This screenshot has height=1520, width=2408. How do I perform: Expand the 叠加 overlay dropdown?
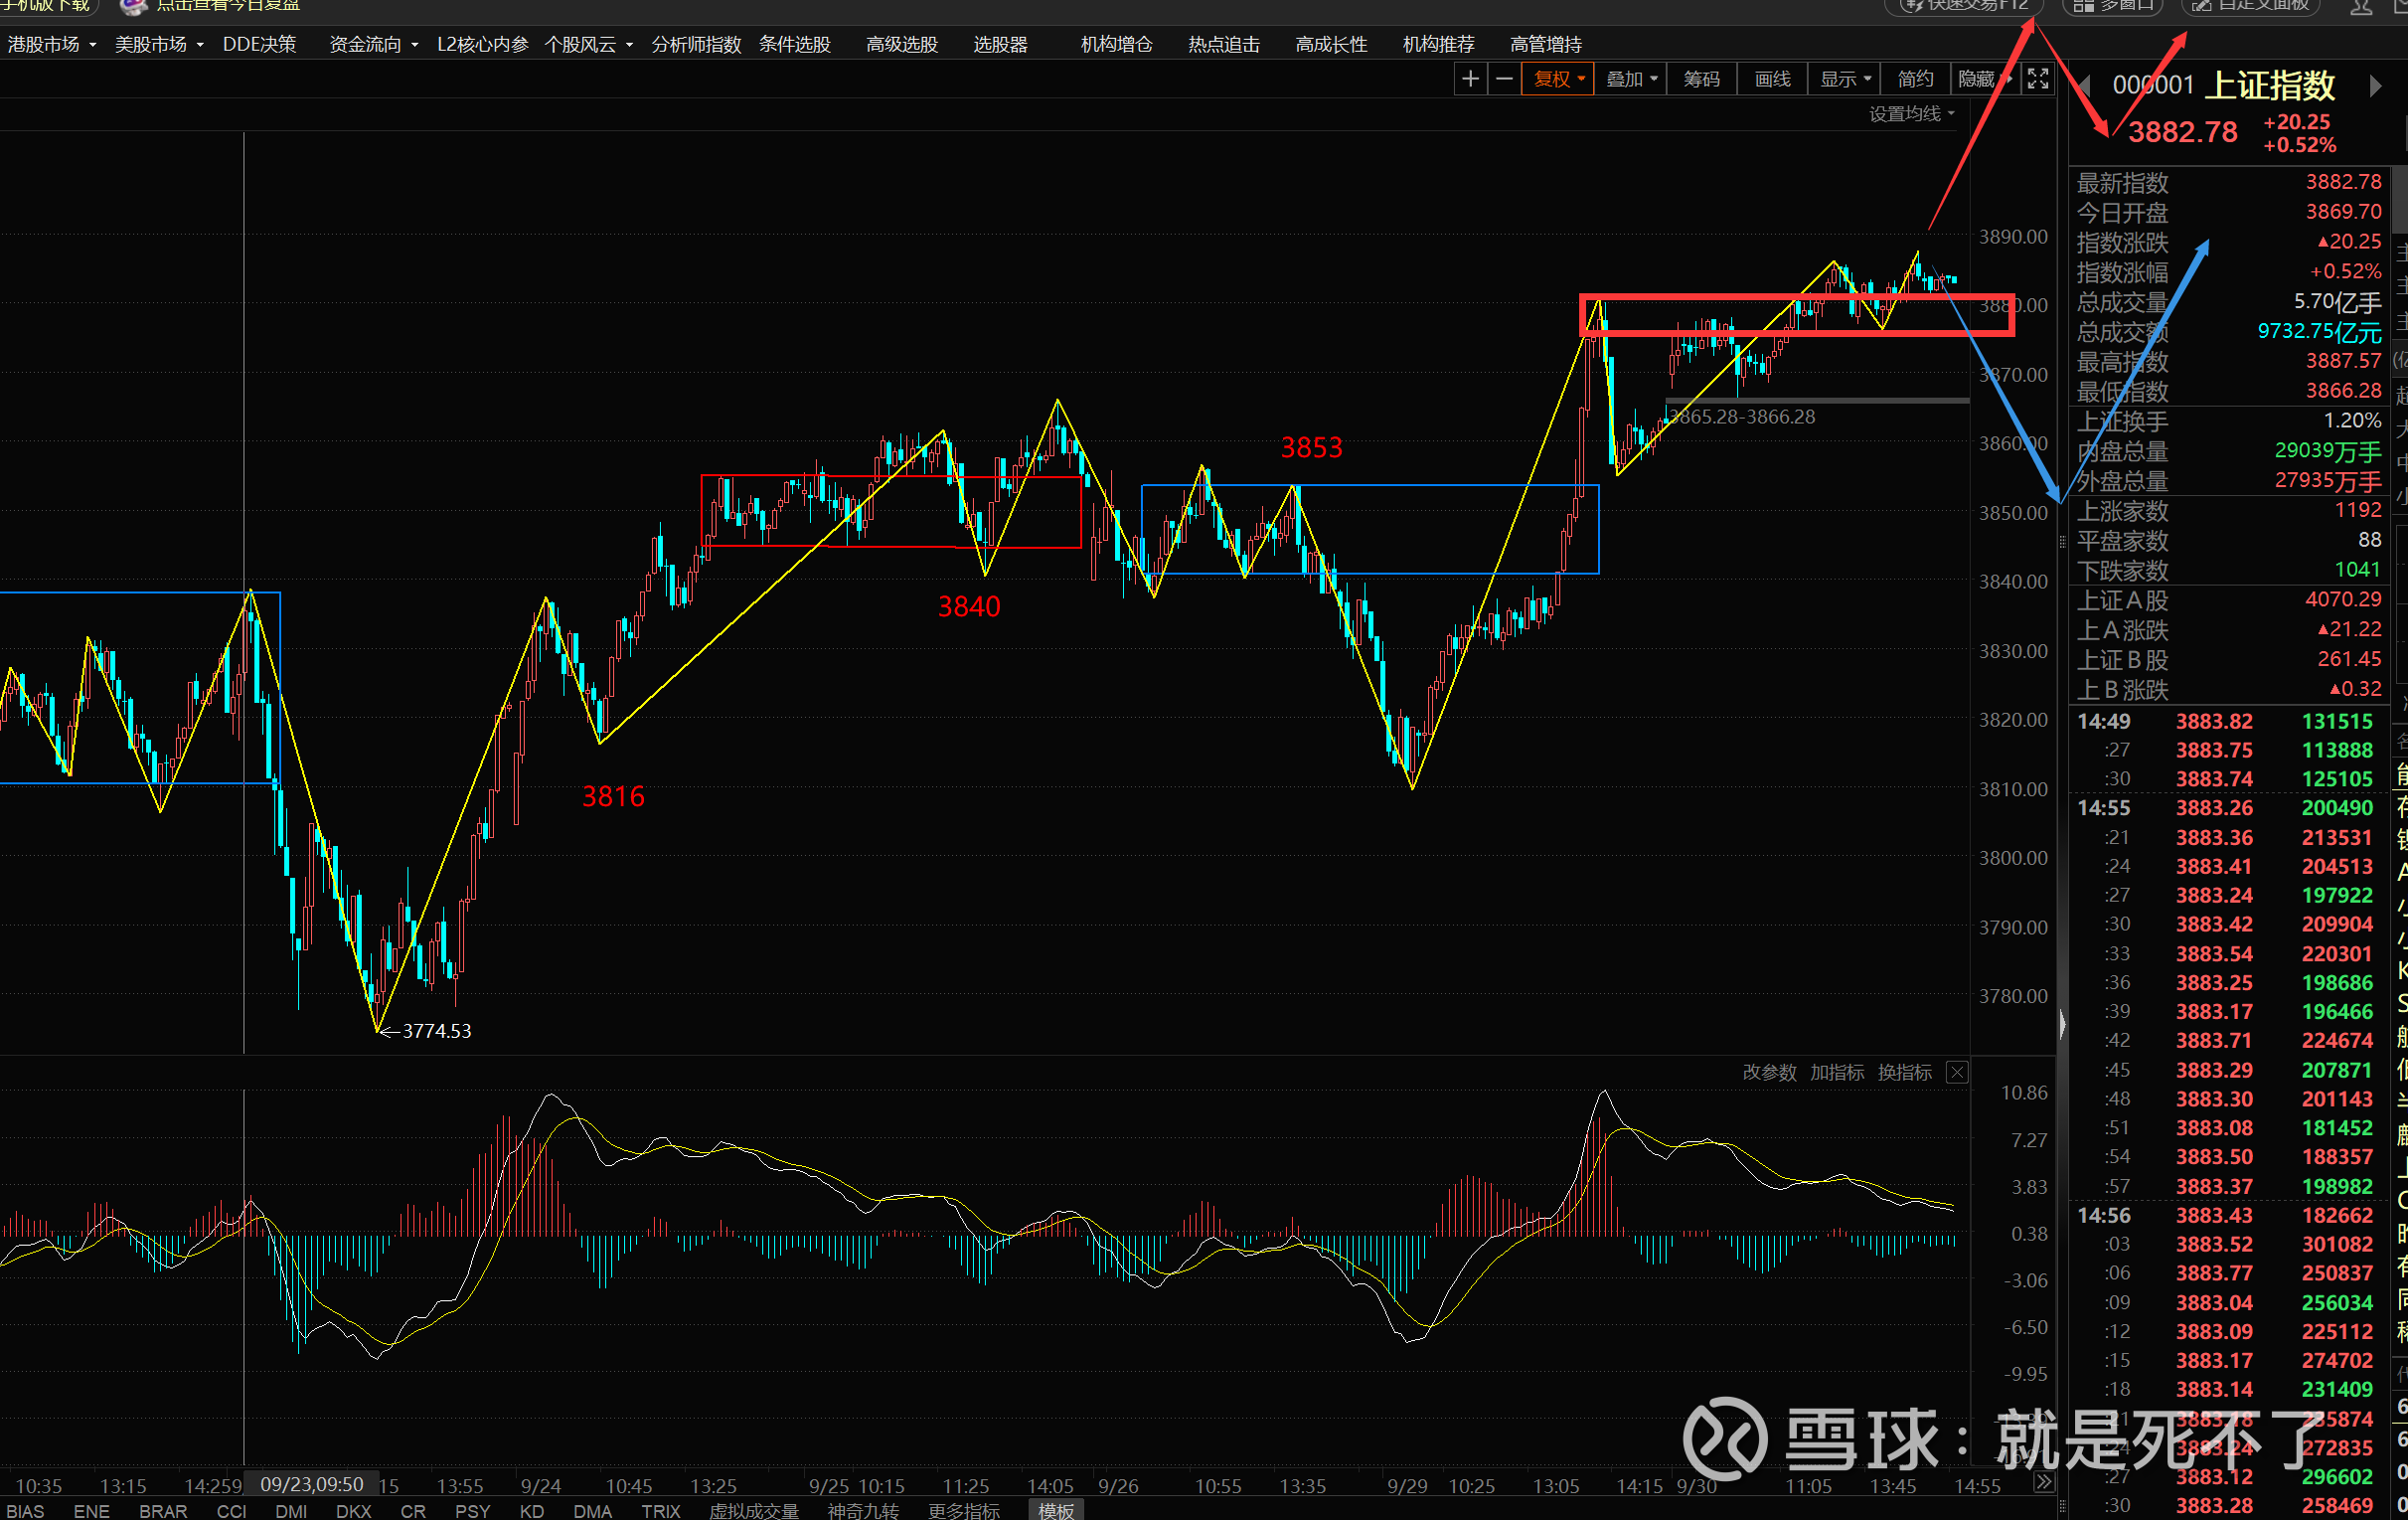coord(1631,79)
